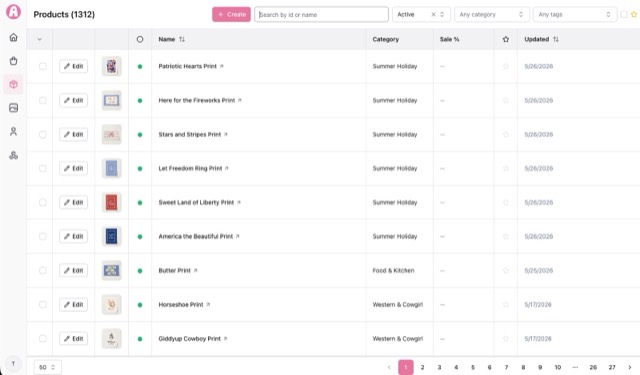This screenshot has height=375, width=640.
Task: Select the America the Beautiful Print checkbox
Action: pos(43,237)
